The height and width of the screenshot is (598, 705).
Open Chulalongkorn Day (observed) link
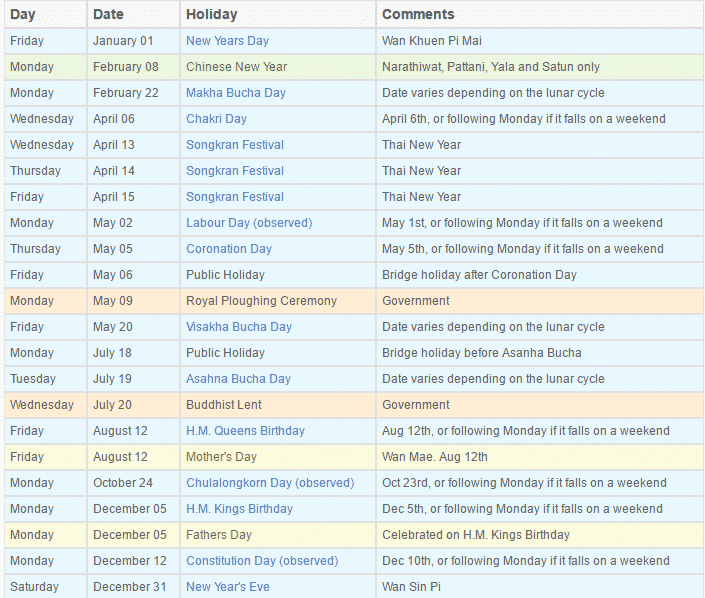(270, 483)
